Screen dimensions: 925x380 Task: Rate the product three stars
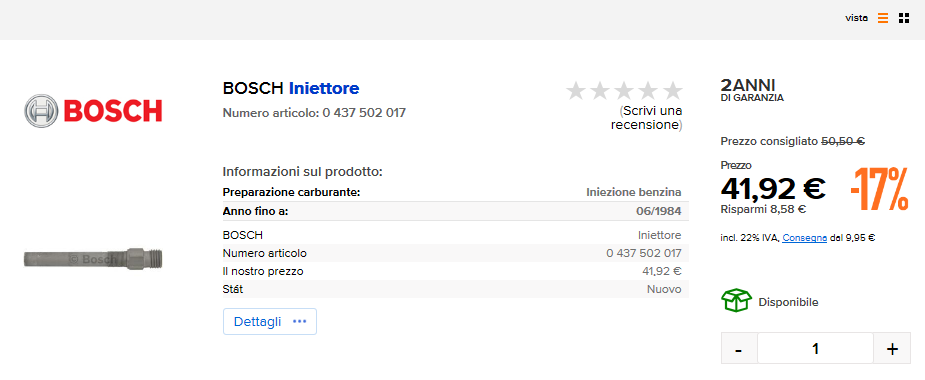624,91
